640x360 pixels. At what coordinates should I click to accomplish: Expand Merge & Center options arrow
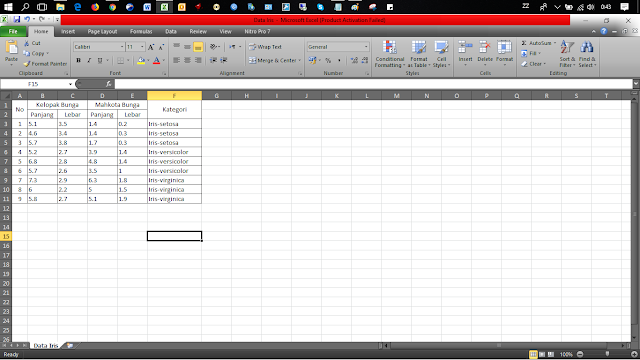point(300,60)
